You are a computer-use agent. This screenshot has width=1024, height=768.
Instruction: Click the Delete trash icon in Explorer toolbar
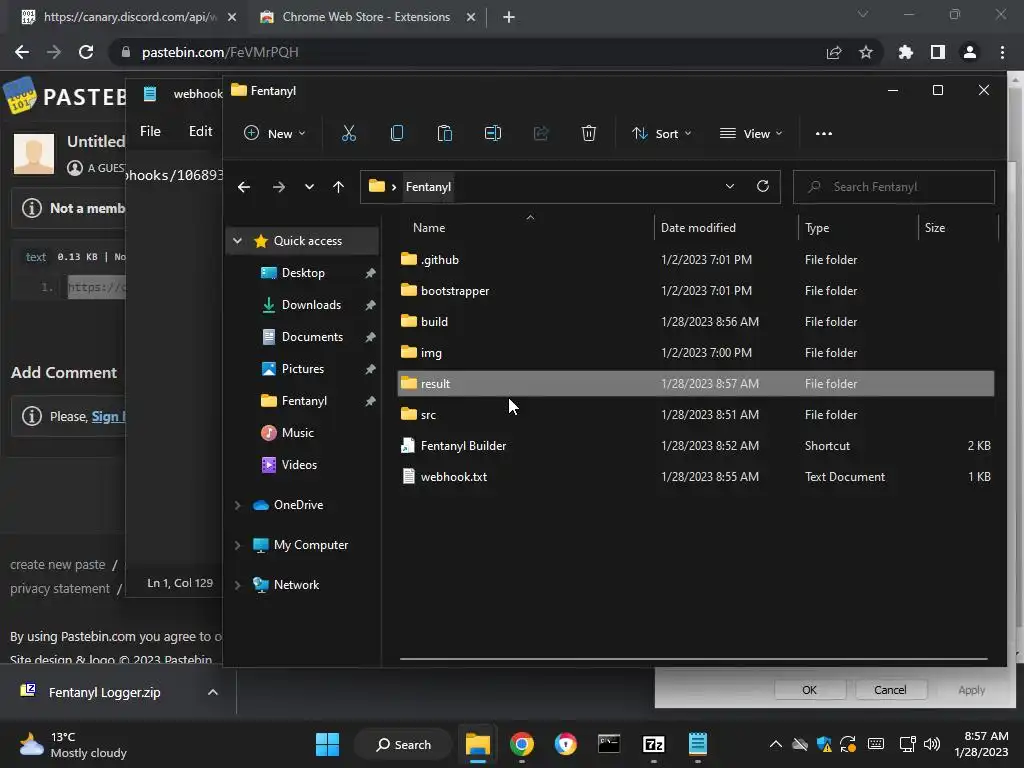pos(588,133)
